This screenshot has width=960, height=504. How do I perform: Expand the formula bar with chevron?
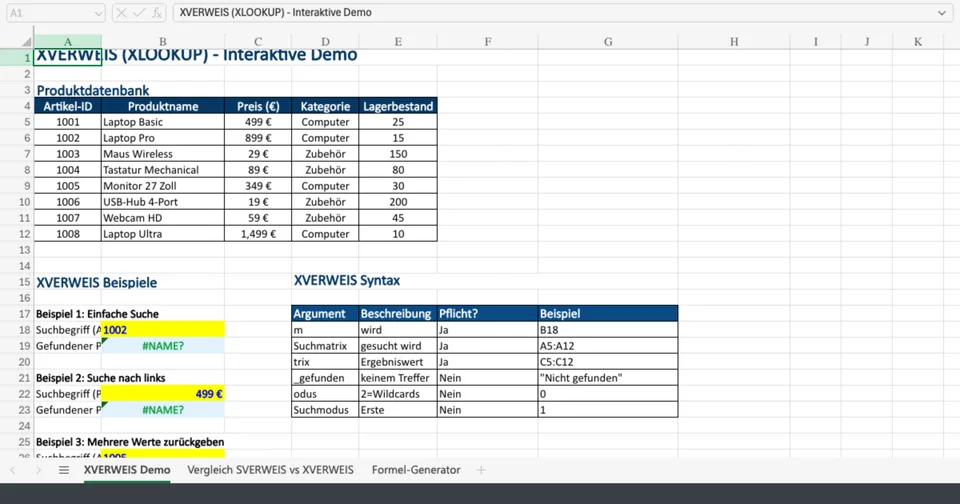coord(942,13)
